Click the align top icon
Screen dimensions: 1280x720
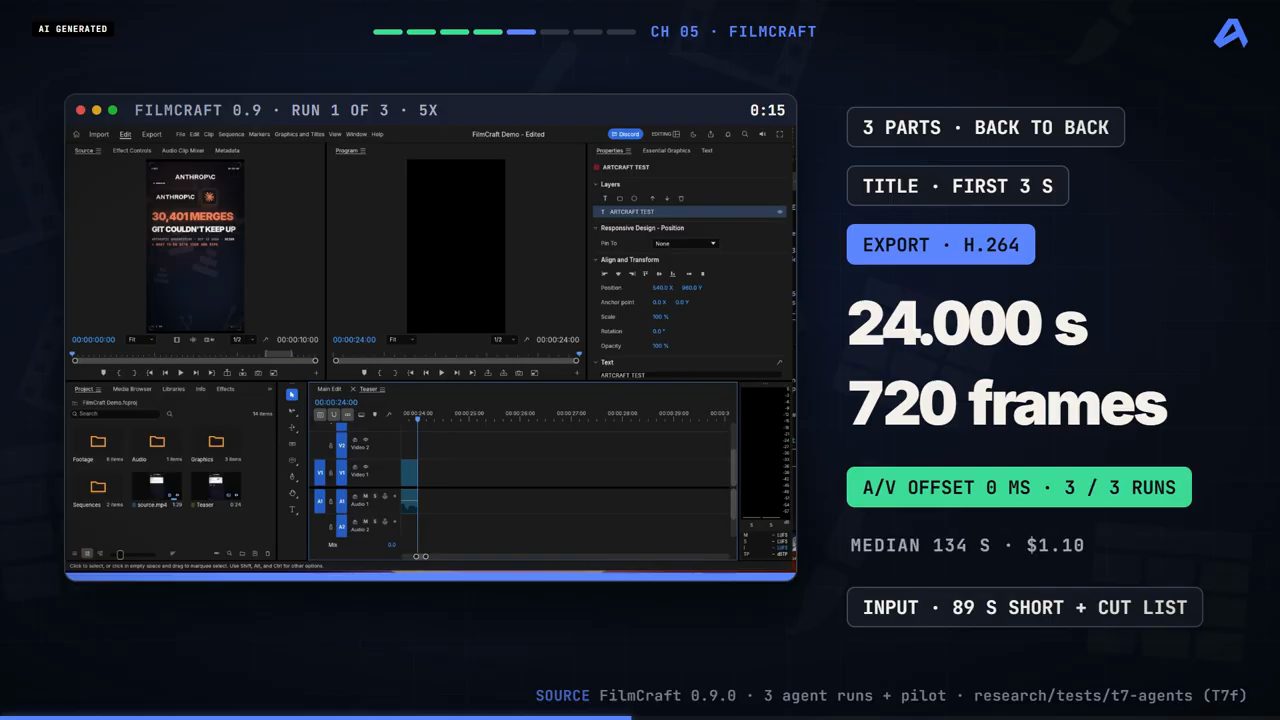(x=645, y=274)
